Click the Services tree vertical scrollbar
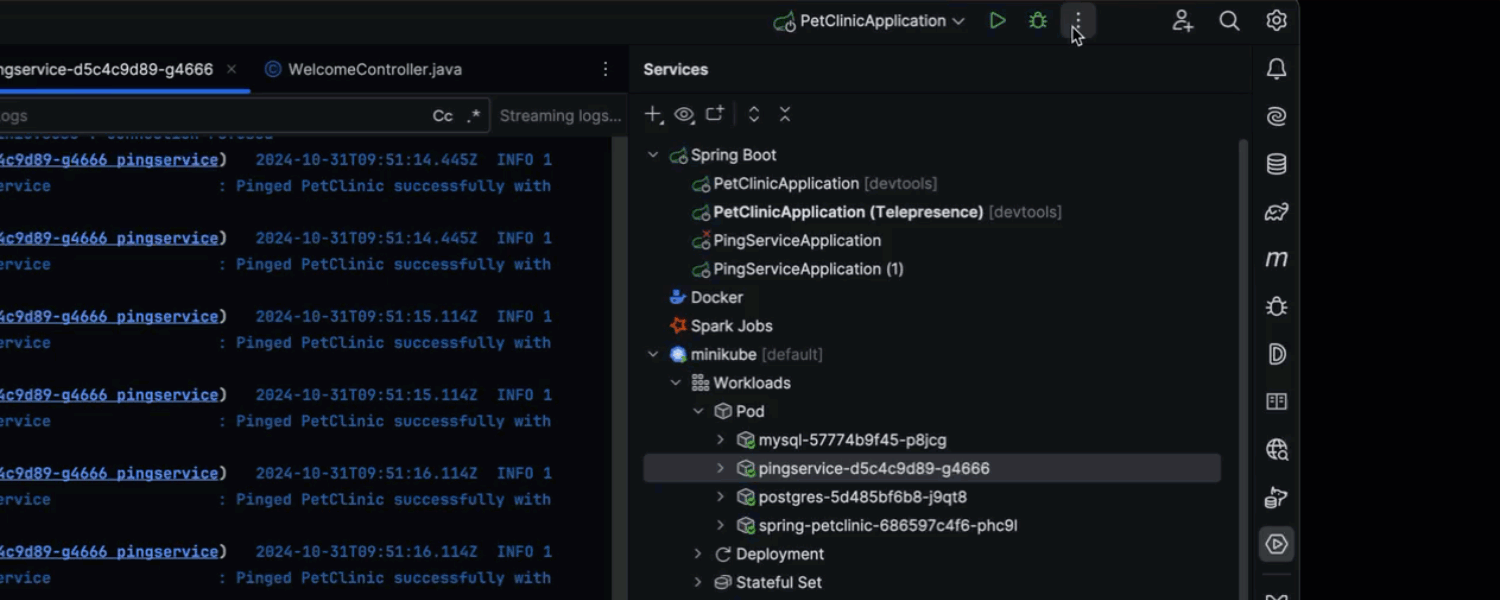Screen dimensions: 1500x600 pyautogui.click(x=1243, y=370)
